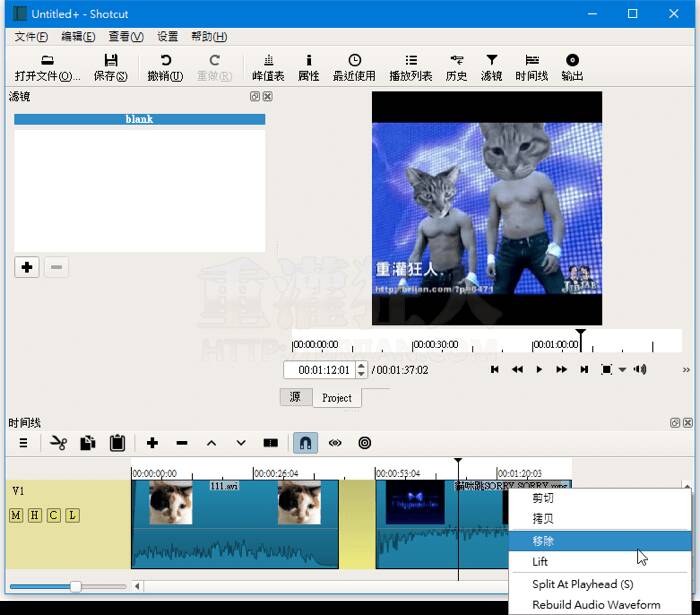The image size is (700, 615).
Task: Toggle composite on V1 with C button
Action: point(54,515)
